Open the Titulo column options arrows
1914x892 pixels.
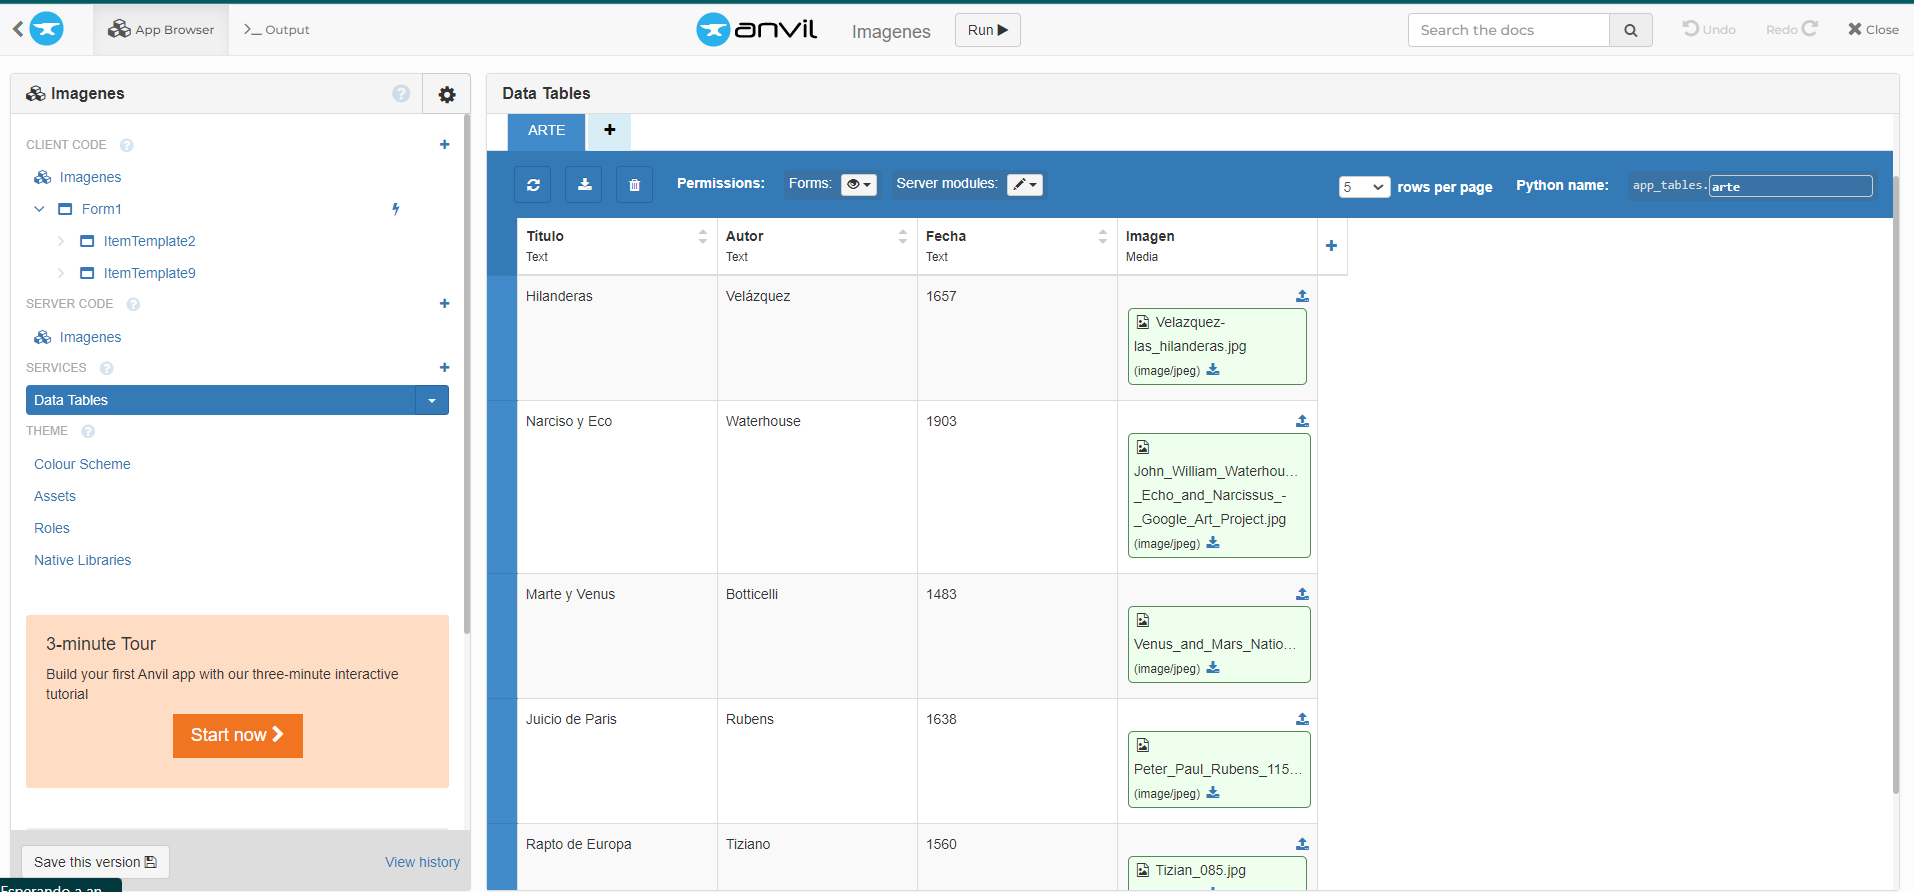[702, 236]
